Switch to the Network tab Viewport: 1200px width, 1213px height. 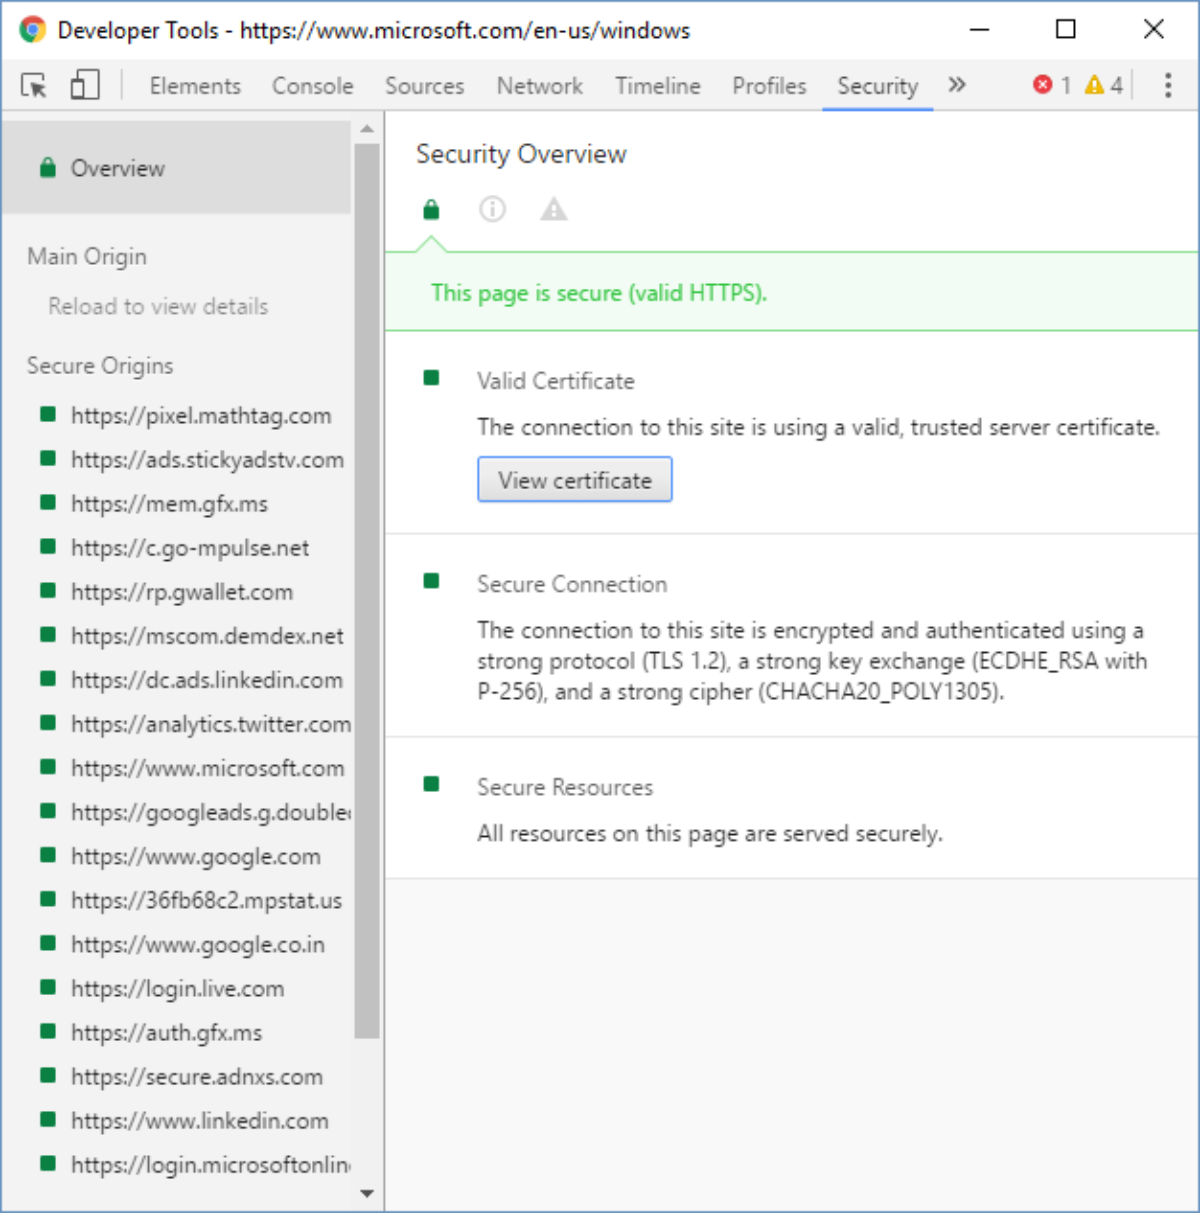tap(539, 86)
